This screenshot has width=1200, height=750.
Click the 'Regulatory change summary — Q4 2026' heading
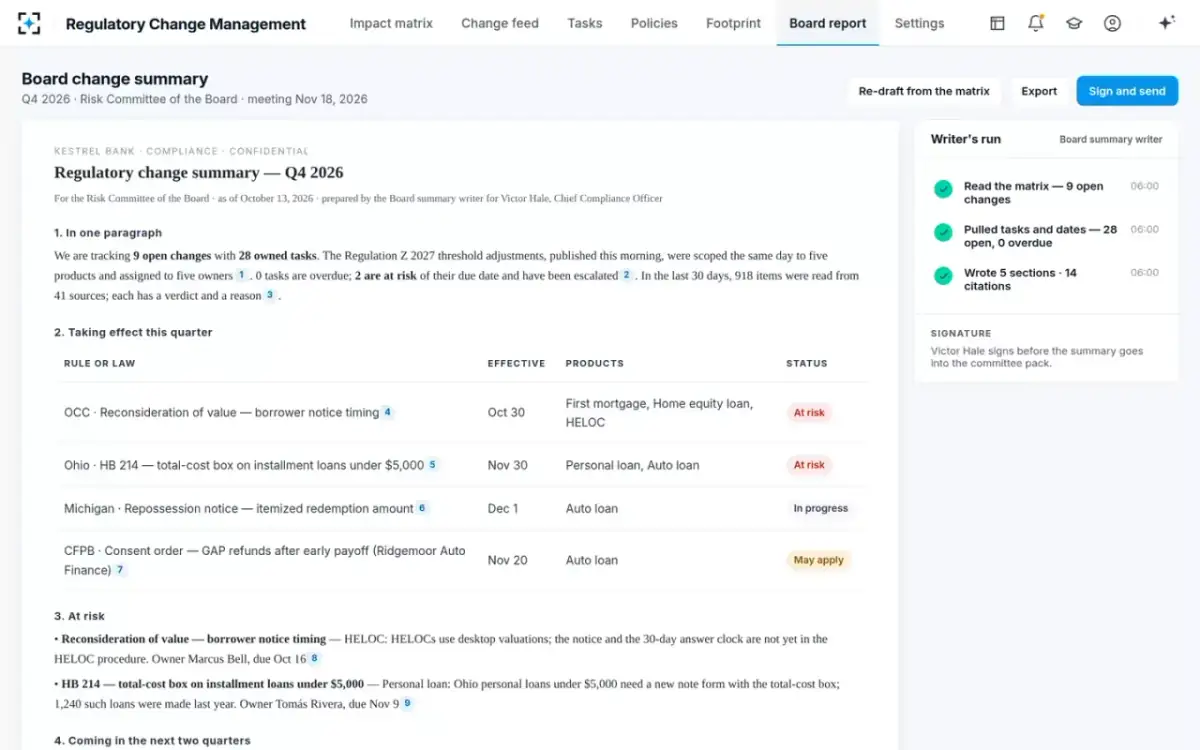[x=199, y=173]
